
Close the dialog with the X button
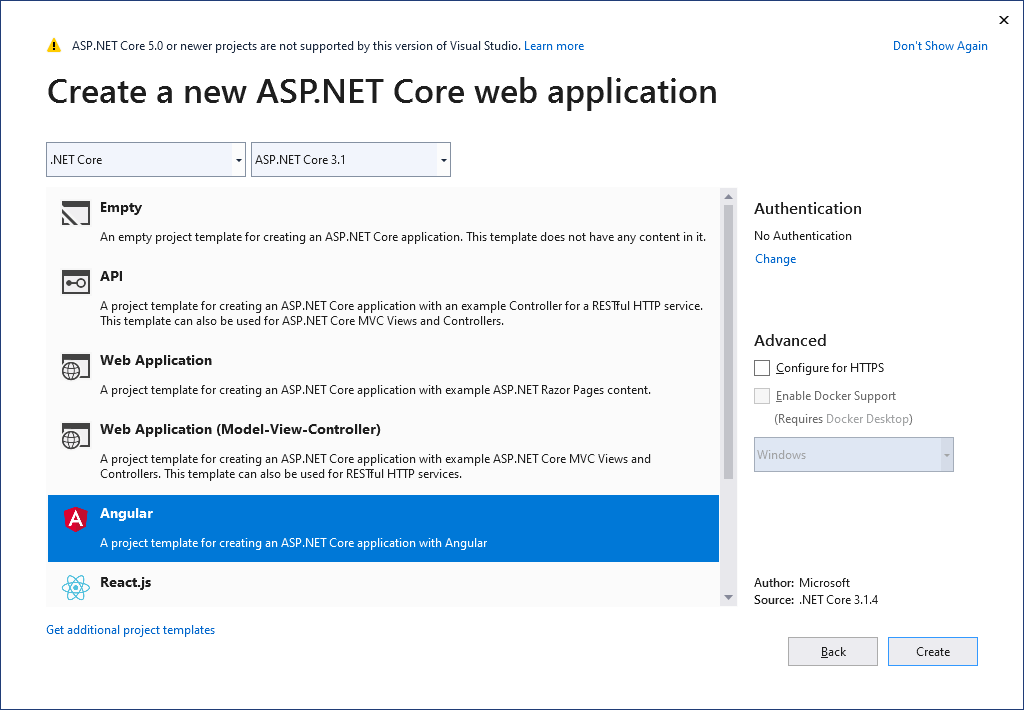1004,20
